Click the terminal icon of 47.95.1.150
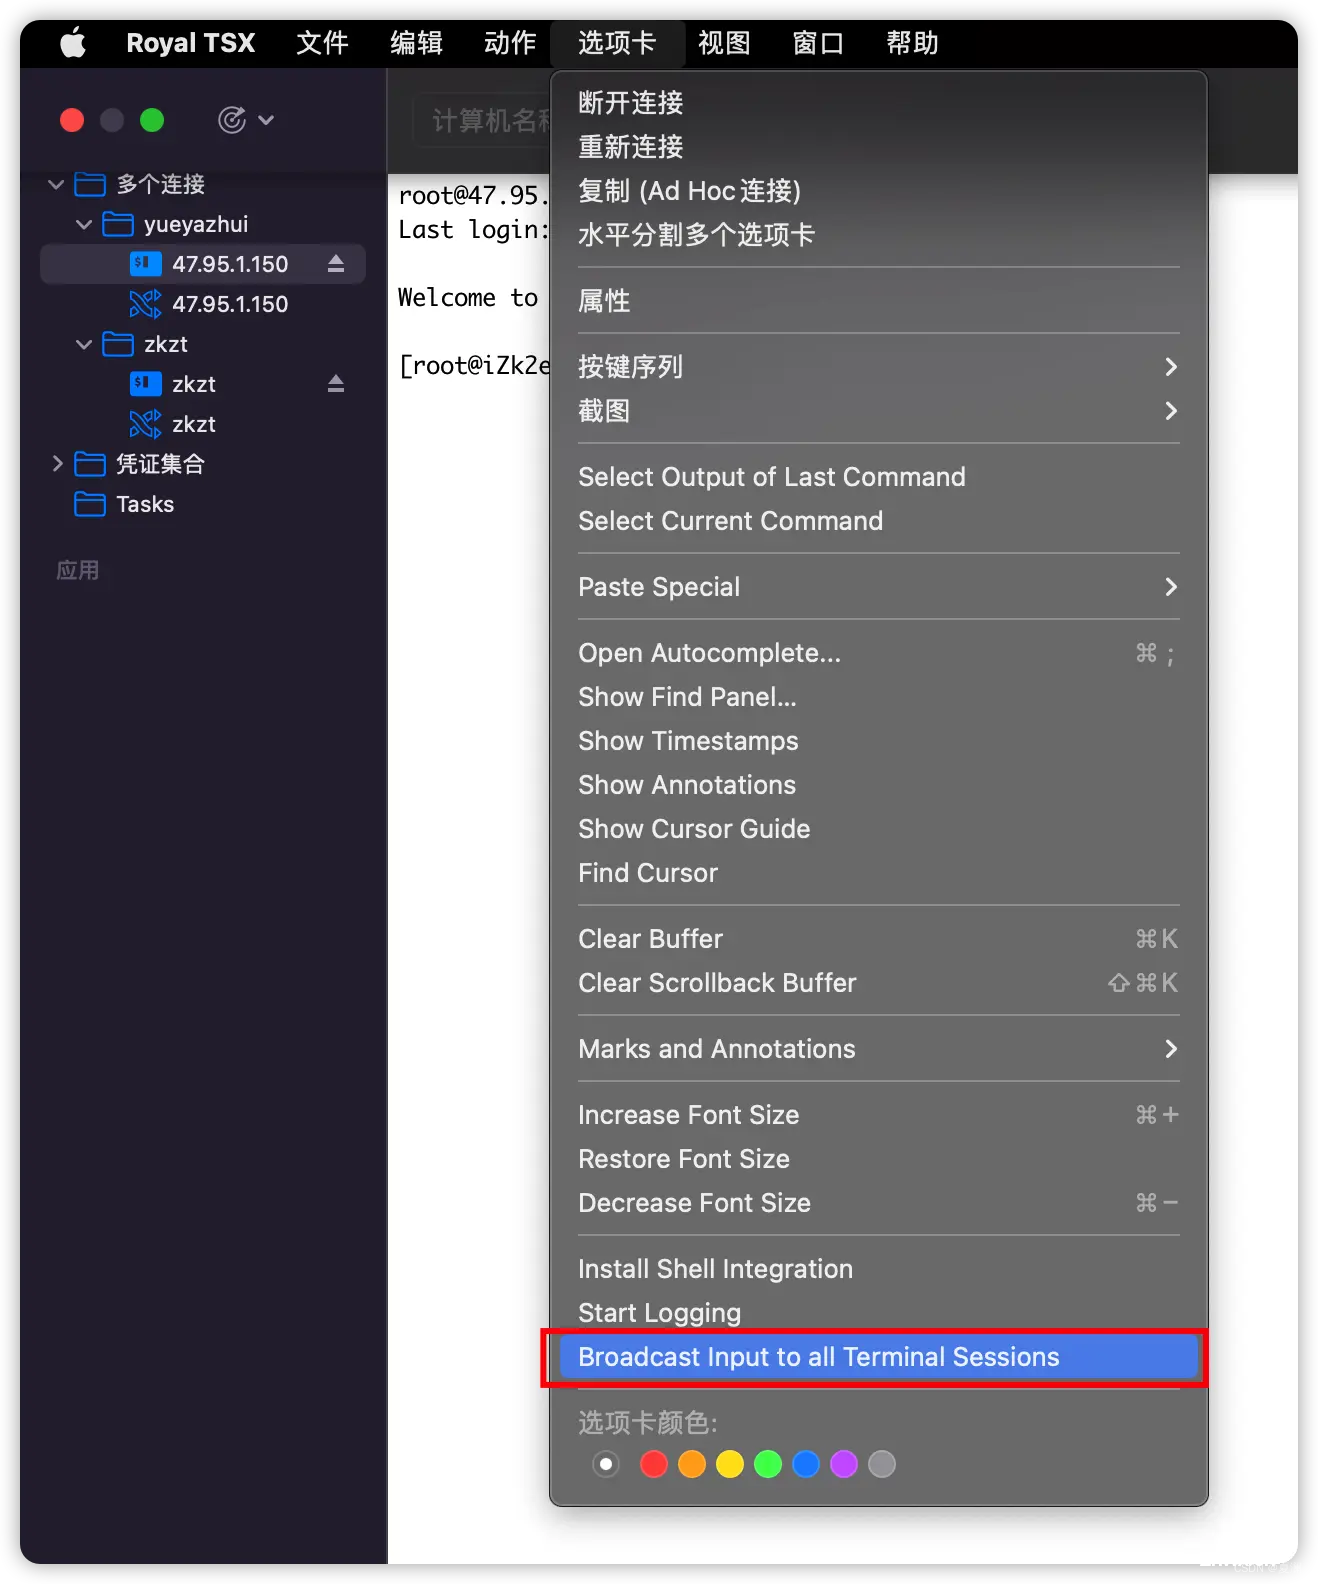Image resolution: width=1318 pixels, height=1584 pixels. click(x=146, y=263)
